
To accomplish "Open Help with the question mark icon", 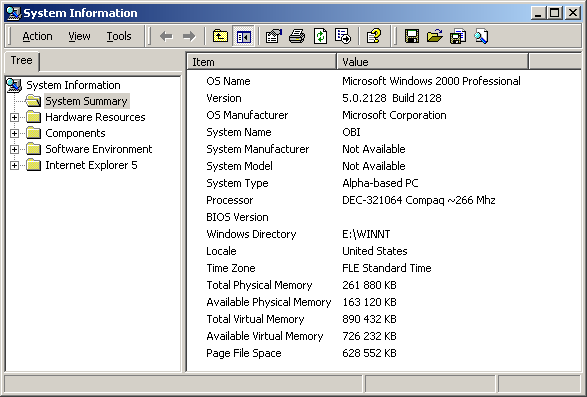I will pos(374,36).
